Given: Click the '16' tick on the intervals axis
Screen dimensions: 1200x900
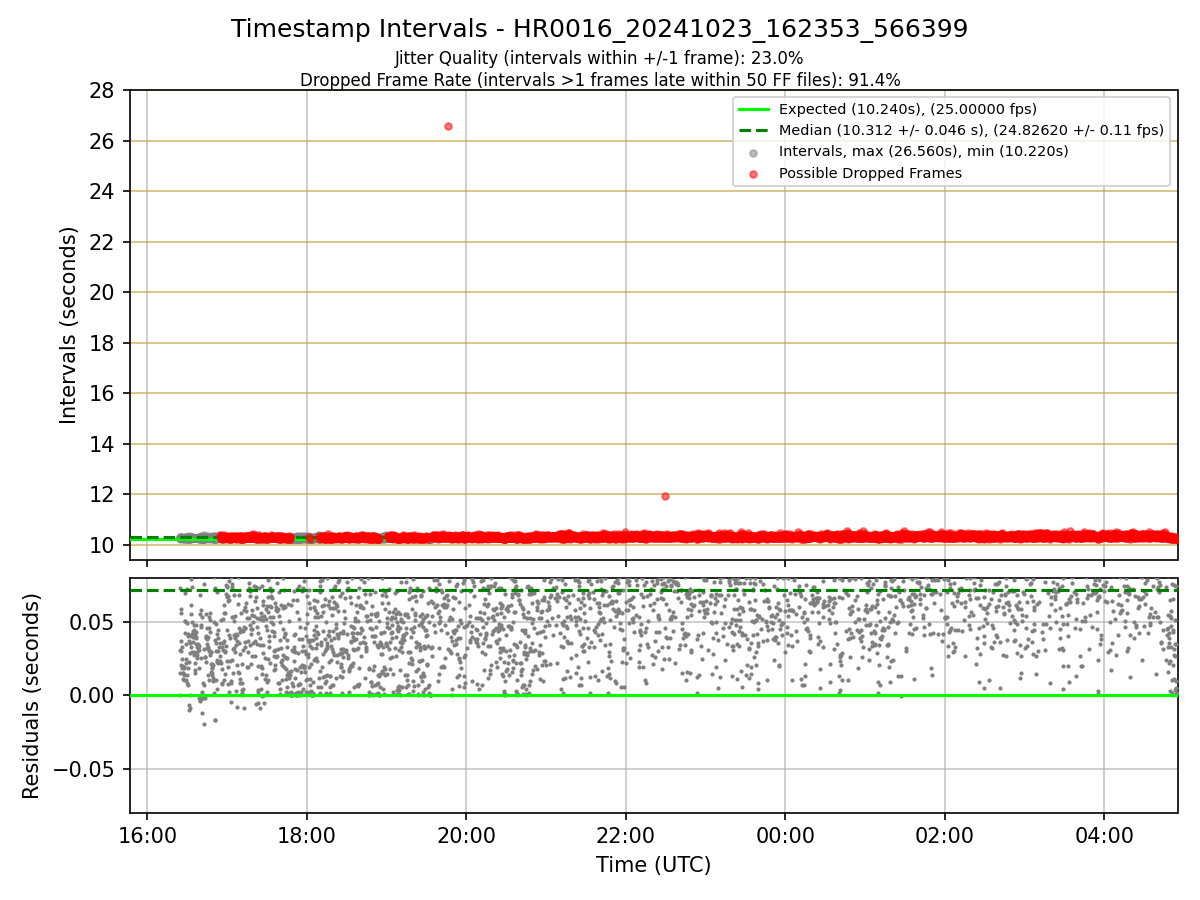Looking at the screenshot, I should (x=102, y=393).
